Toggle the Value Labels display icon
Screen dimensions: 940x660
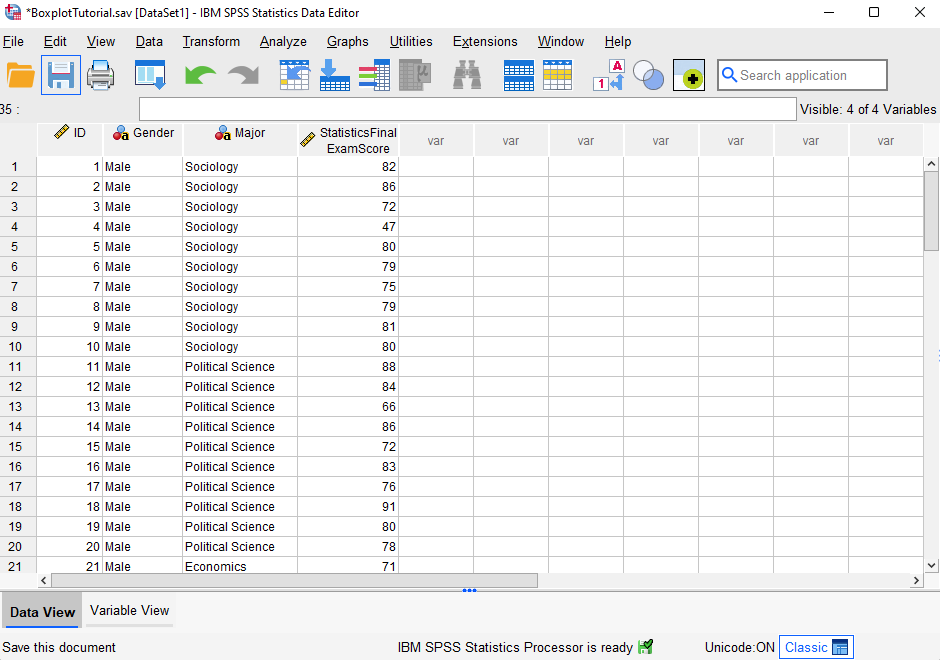[608, 75]
